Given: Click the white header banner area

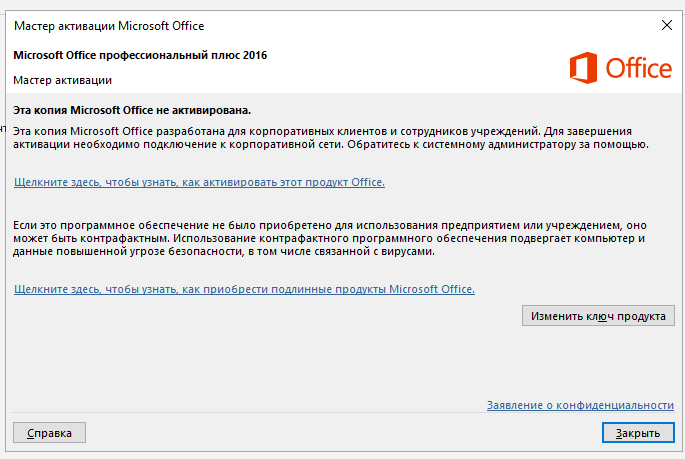Looking at the screenshot, I should point(343,68).
